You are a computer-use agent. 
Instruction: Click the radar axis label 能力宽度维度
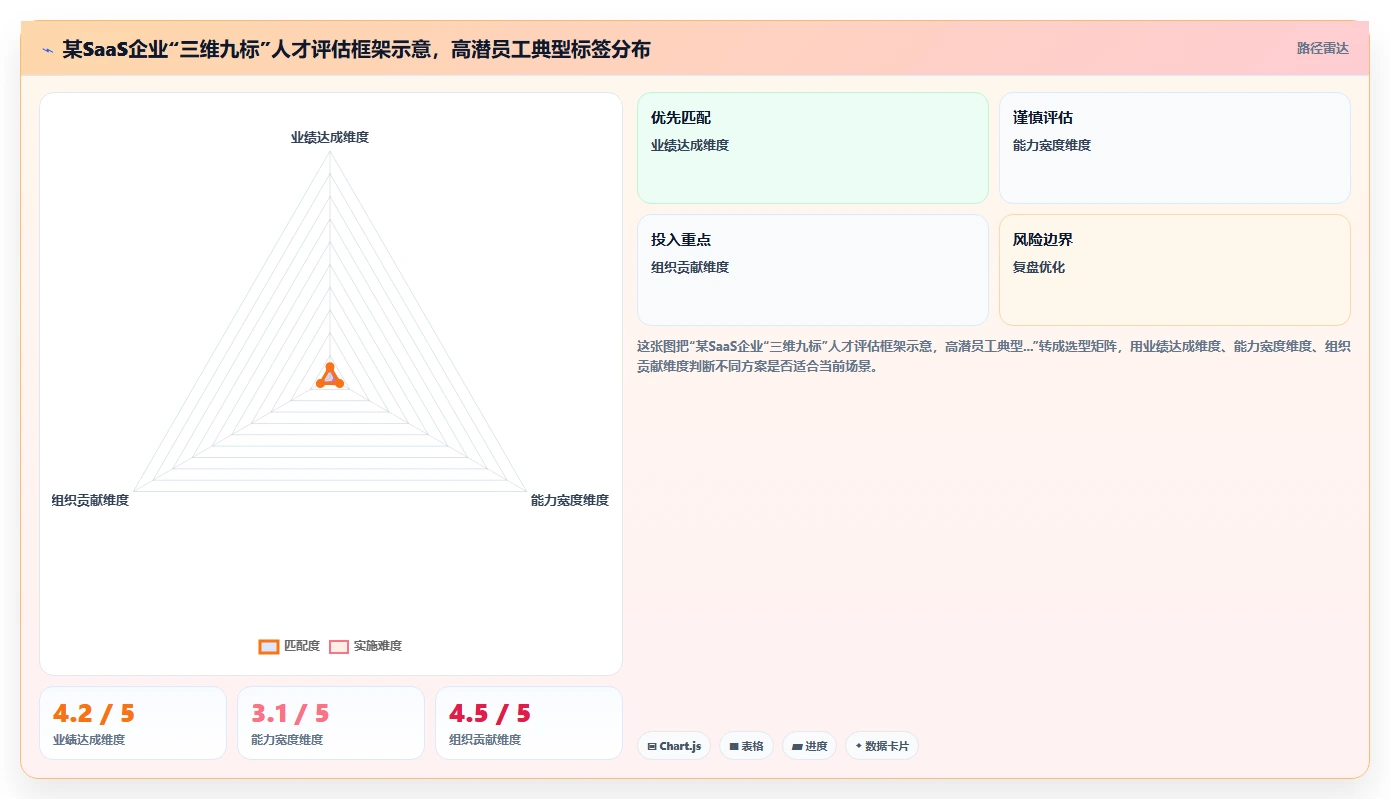[570, 500]
